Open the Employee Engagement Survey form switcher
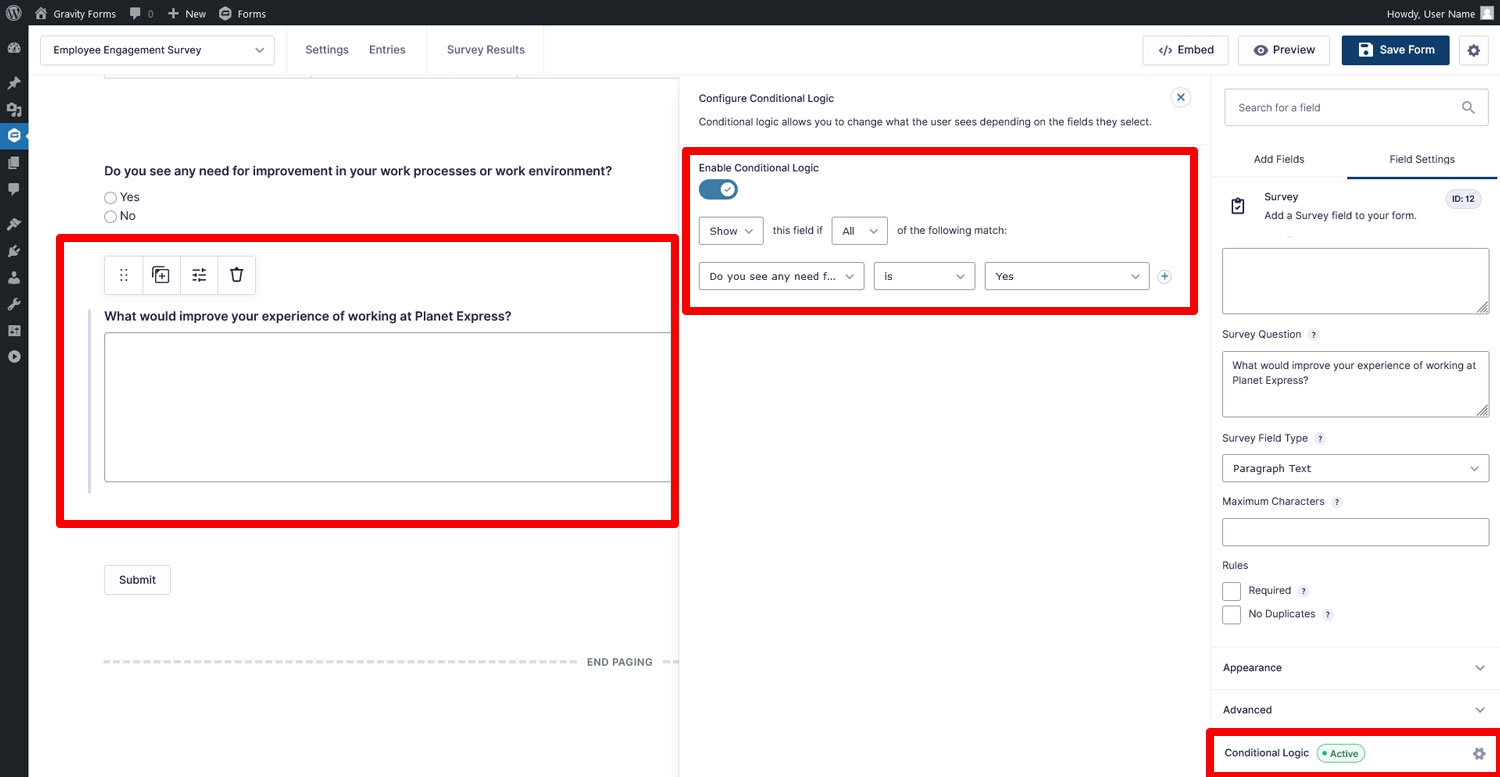The image size is (1500, 777). (x=157, y=50)
